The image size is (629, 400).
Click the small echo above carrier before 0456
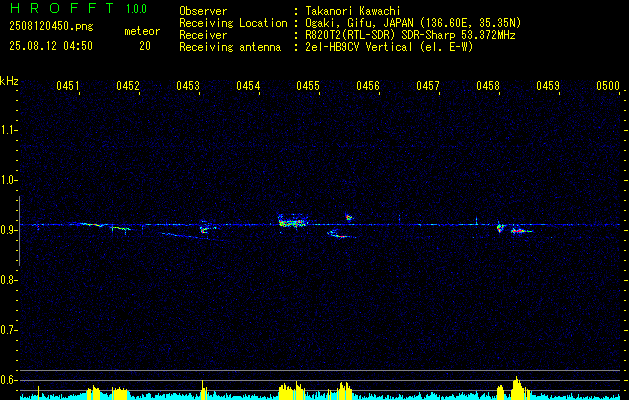pyautogui.click(x=349, y=217)
